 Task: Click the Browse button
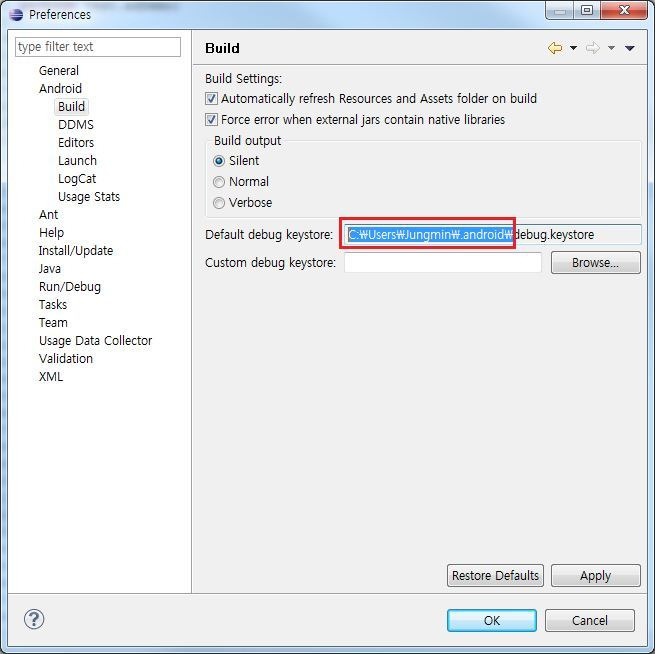[595, 263]
